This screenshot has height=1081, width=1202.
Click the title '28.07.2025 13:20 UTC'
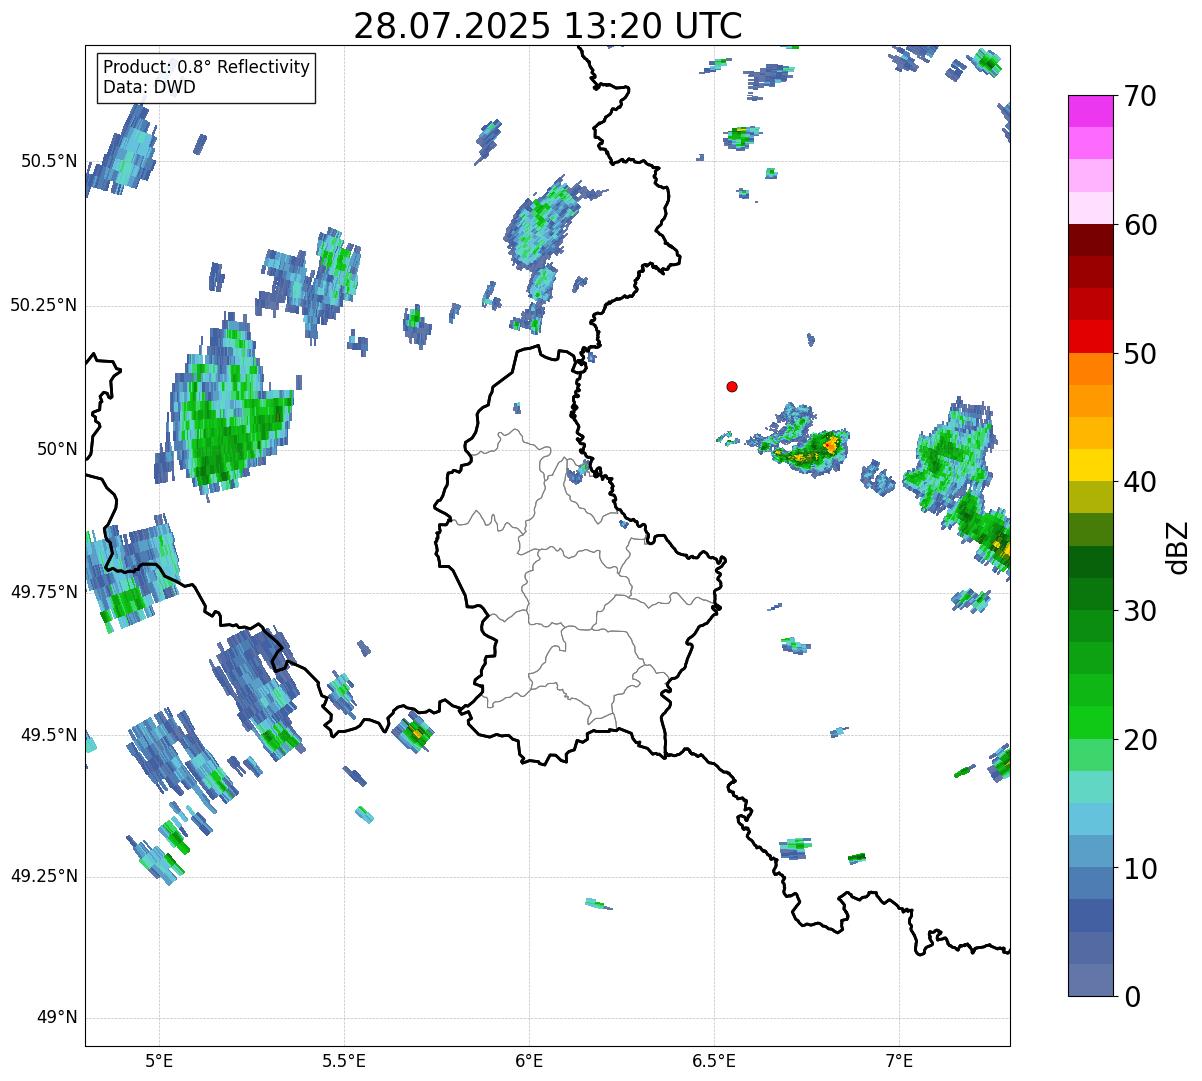(x=548, y=25)
